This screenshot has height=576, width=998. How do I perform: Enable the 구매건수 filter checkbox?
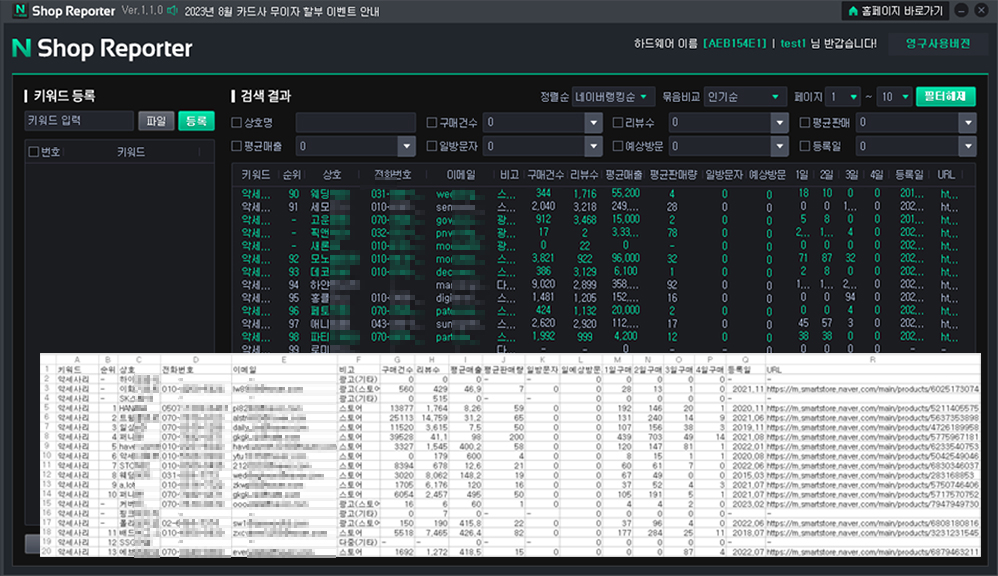432,122
